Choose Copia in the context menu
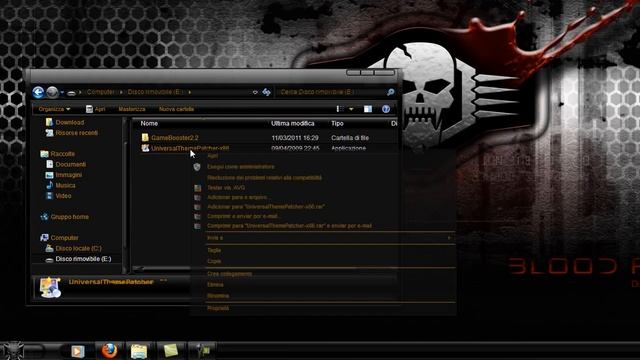 (x=214, y=261)
